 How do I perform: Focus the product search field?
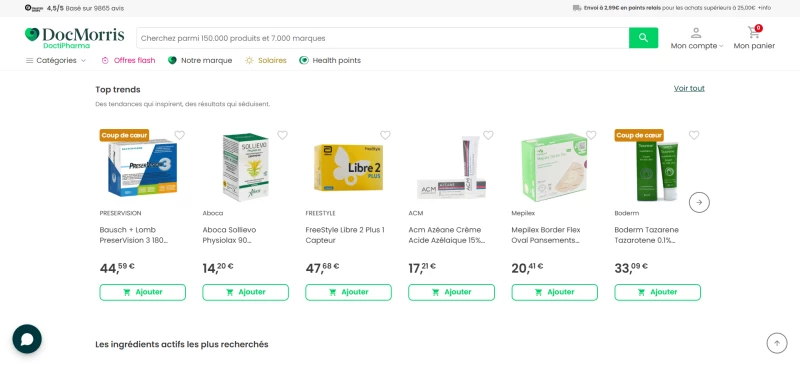(383, 38)
